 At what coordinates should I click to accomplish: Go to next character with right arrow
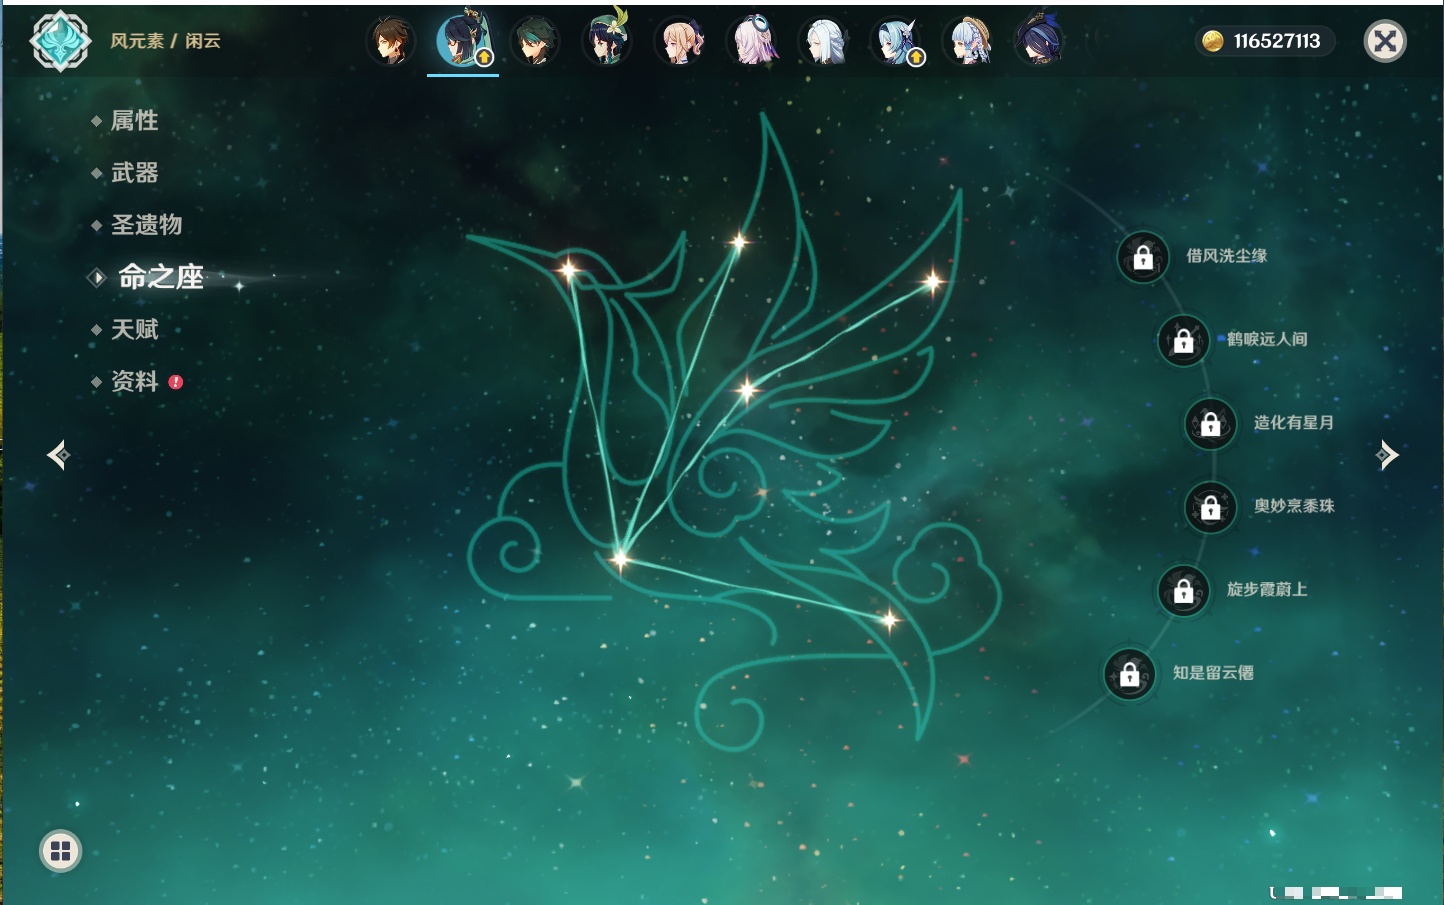[1387, 455]
